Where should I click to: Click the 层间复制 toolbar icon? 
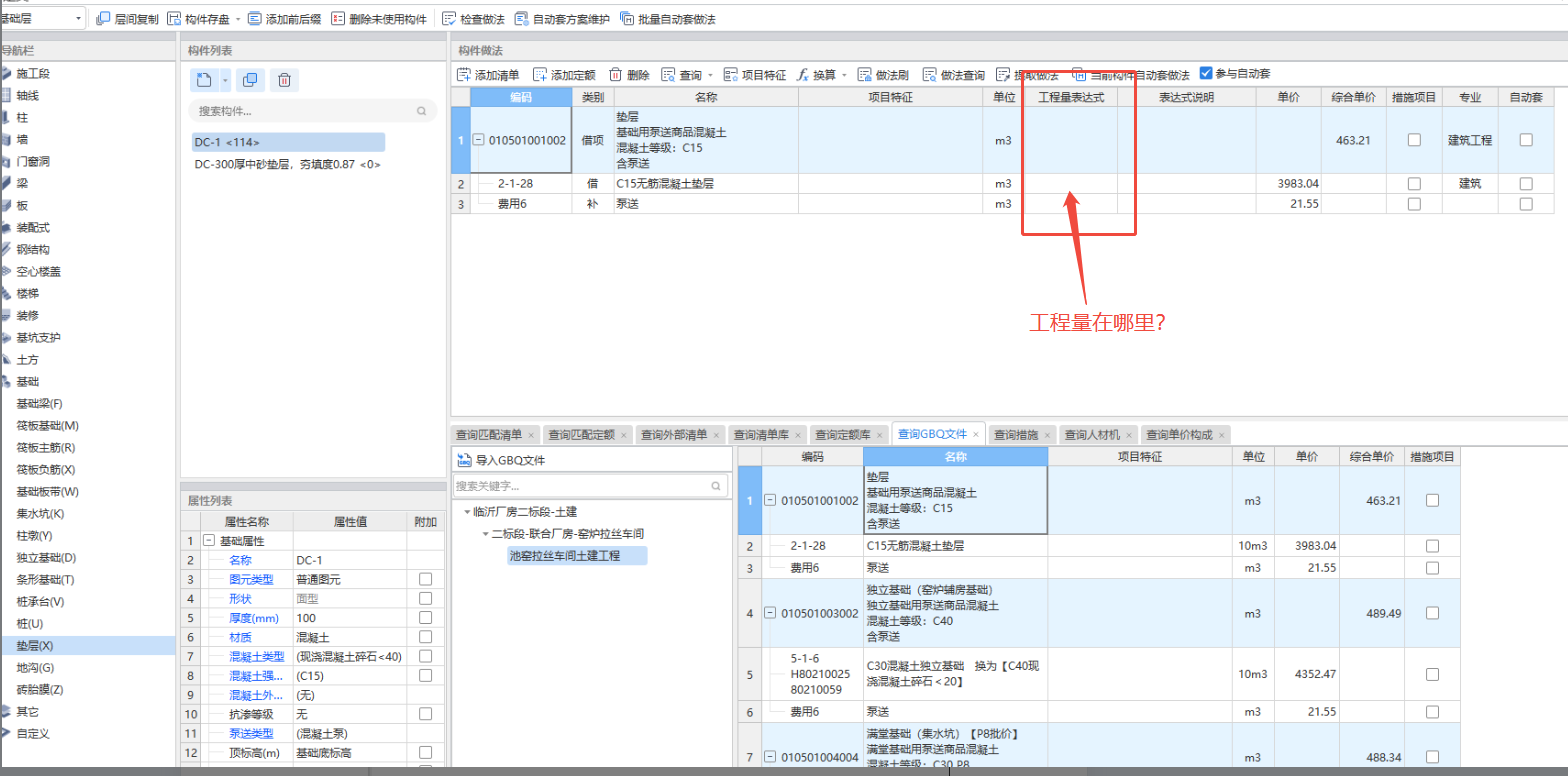103,19
